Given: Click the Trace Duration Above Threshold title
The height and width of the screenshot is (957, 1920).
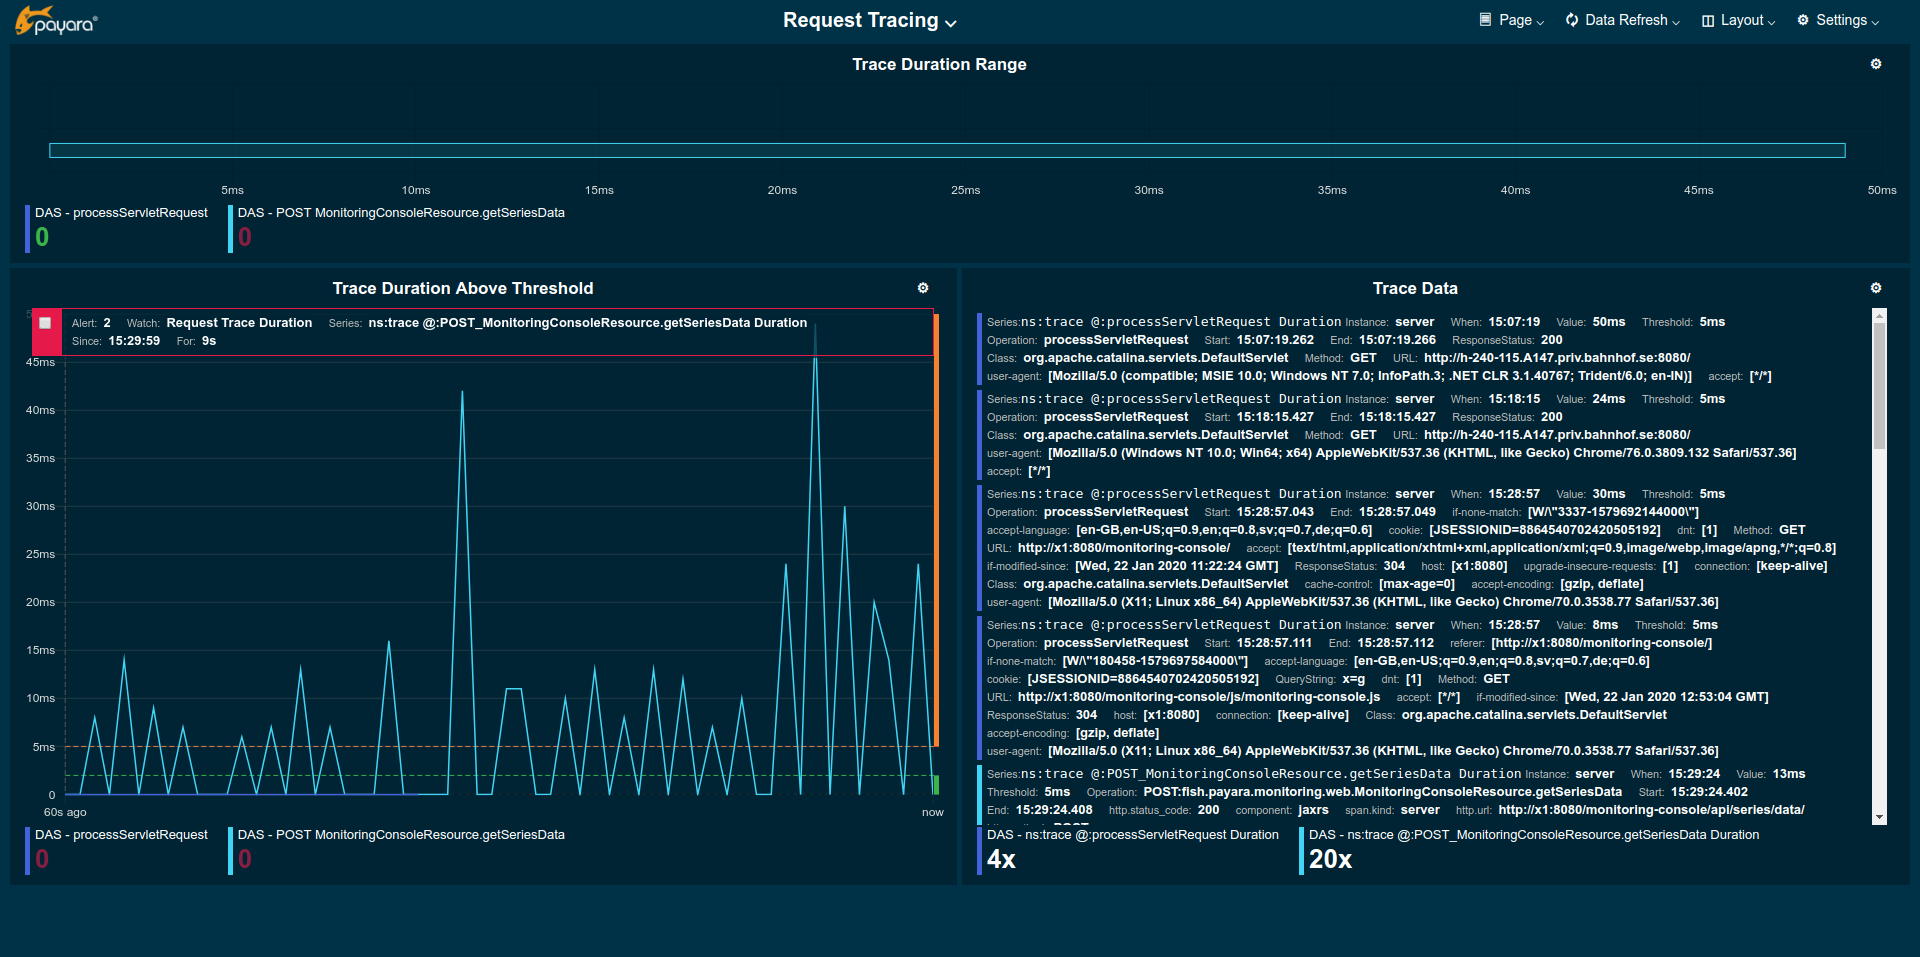Looking at the screenshot, I should coord(463,288).
